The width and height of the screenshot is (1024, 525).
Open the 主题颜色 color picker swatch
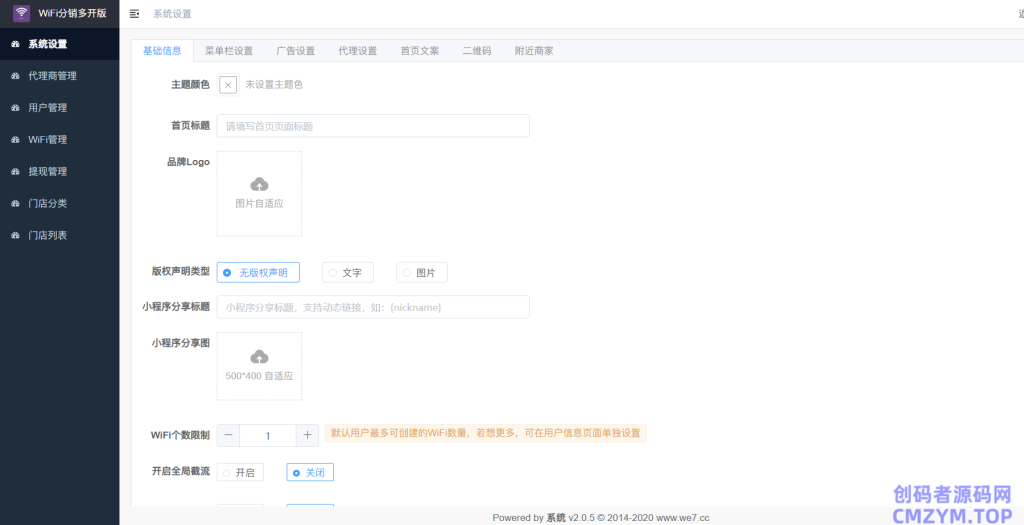(228, 85)
